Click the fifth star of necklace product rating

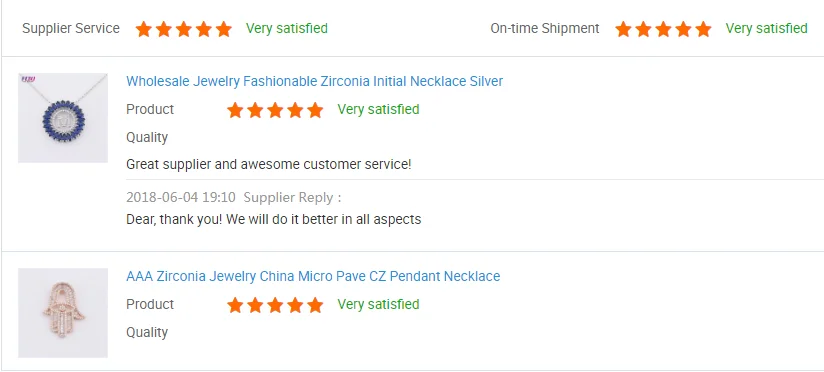pyautogui.click(x=315, y=110)
